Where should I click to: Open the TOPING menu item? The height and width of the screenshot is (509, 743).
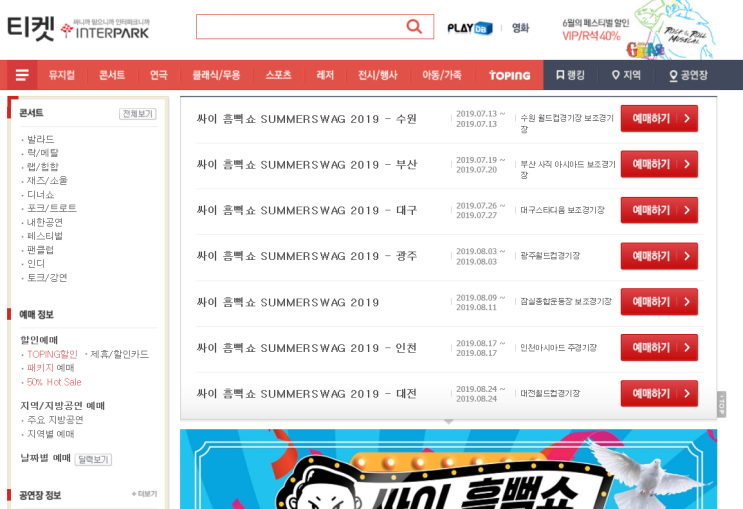(x=509, y=75)
